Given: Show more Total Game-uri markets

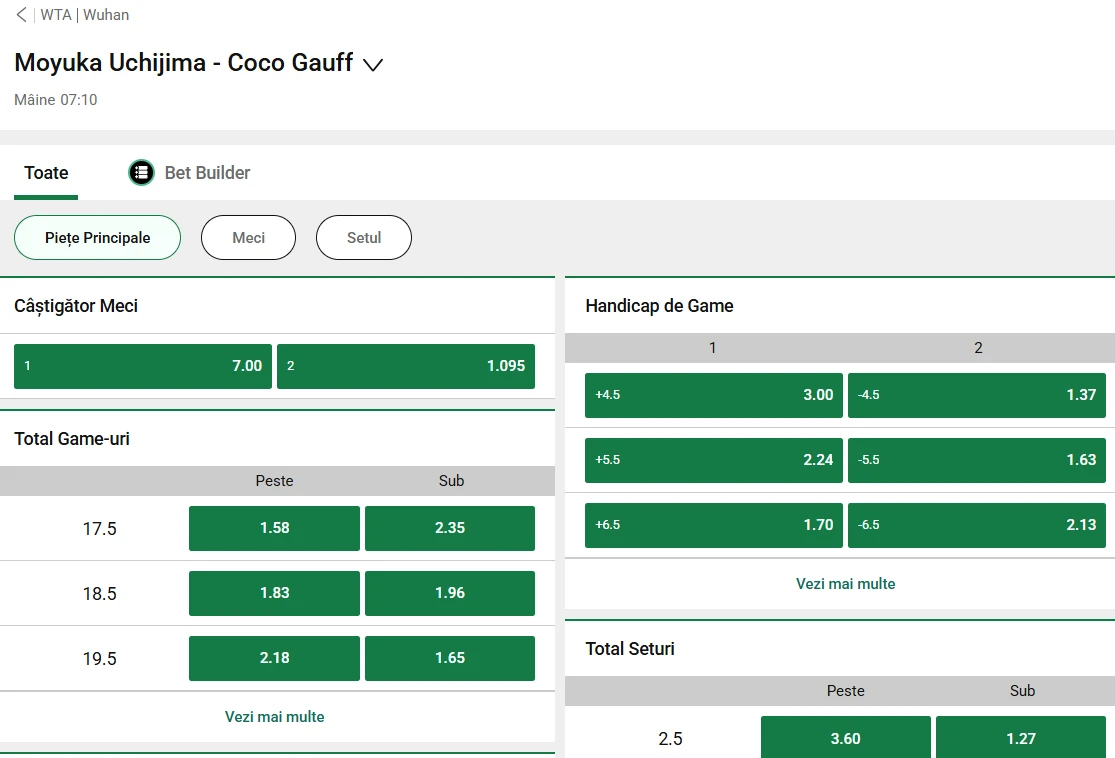Looking at the screenshot, I should click(x=275, y=717).
